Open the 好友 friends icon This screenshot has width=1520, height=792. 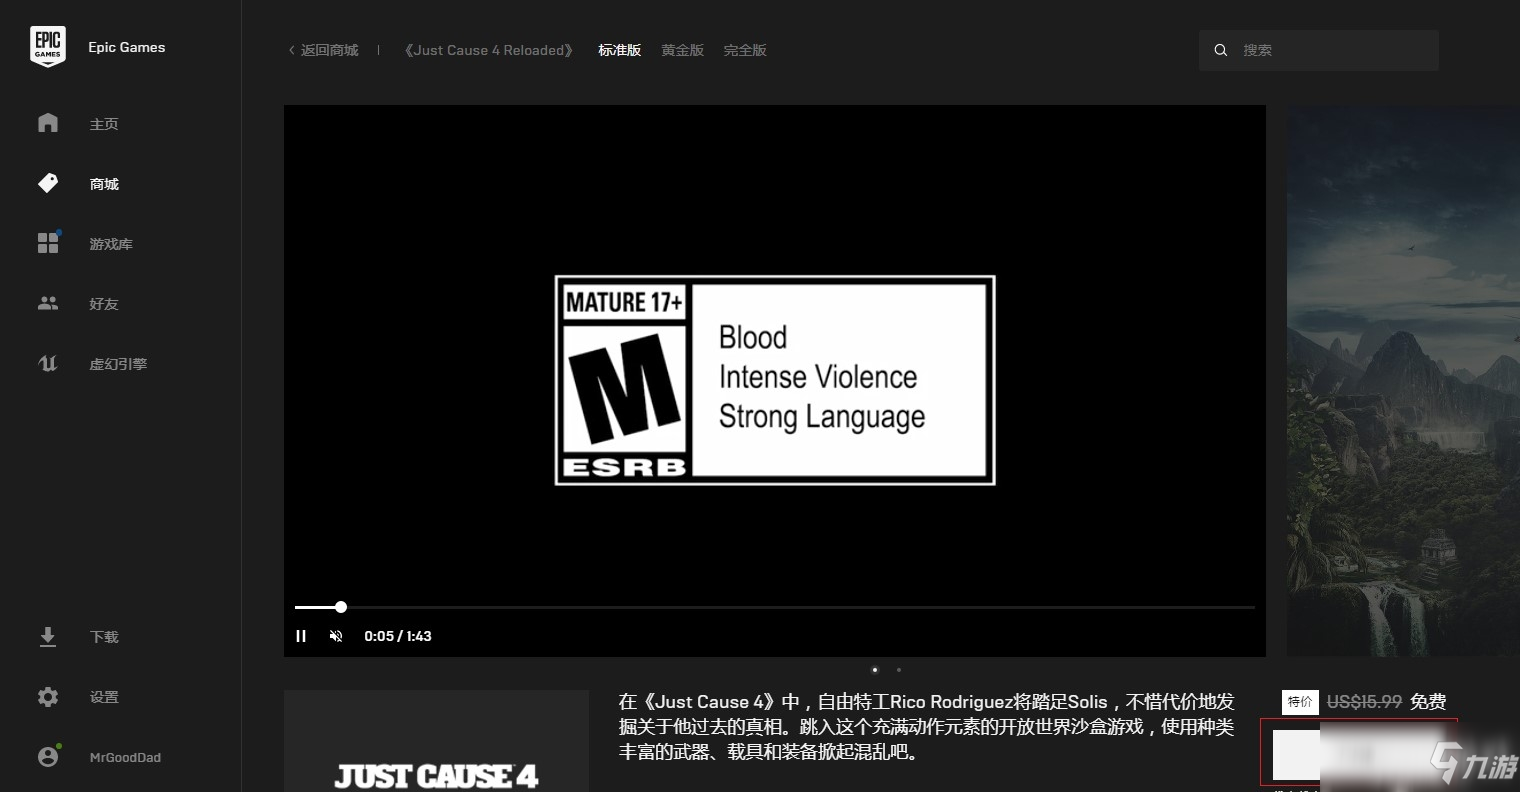coord(48,303)
